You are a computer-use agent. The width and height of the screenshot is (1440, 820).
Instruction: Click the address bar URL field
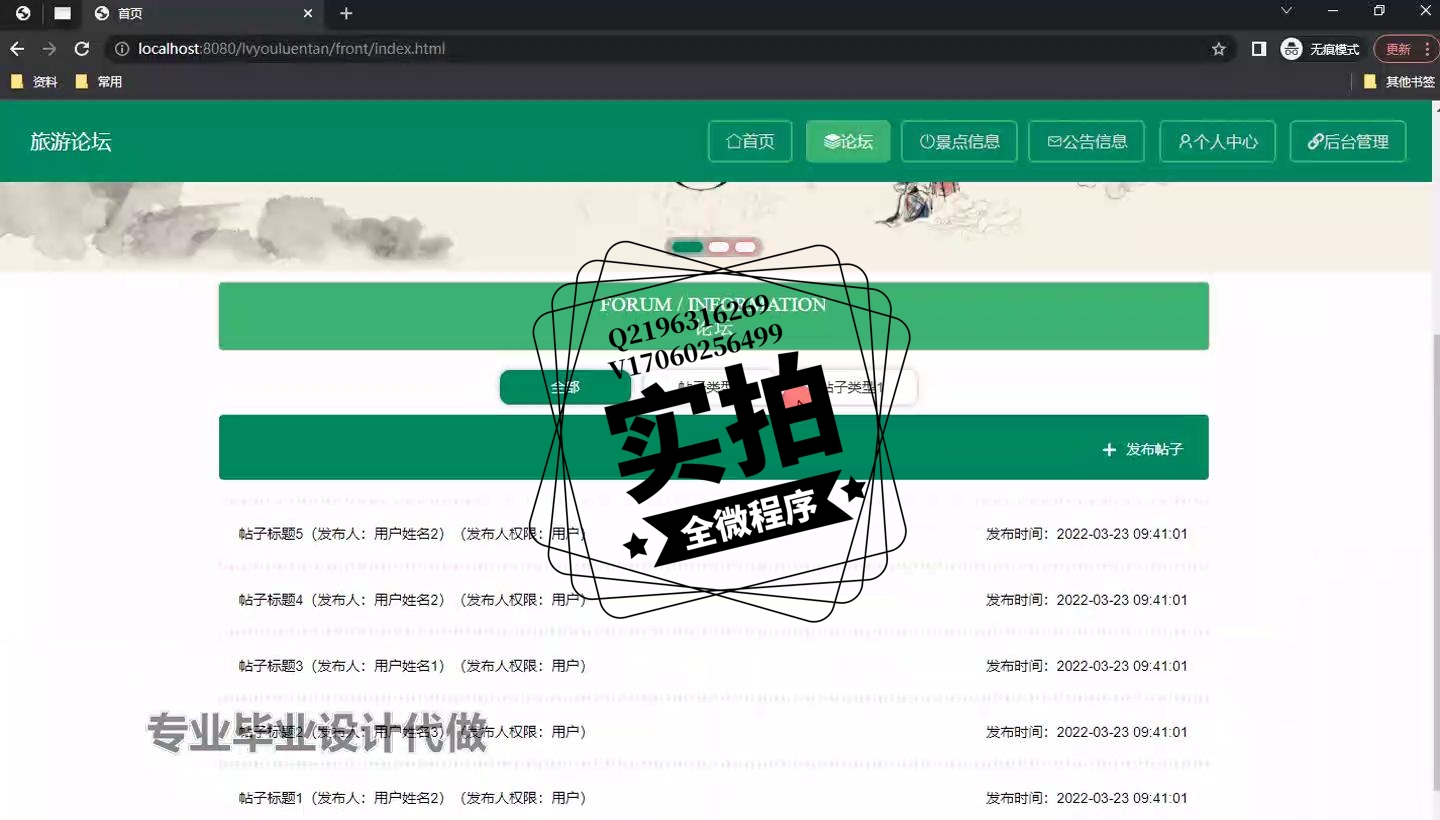[660, 49]
